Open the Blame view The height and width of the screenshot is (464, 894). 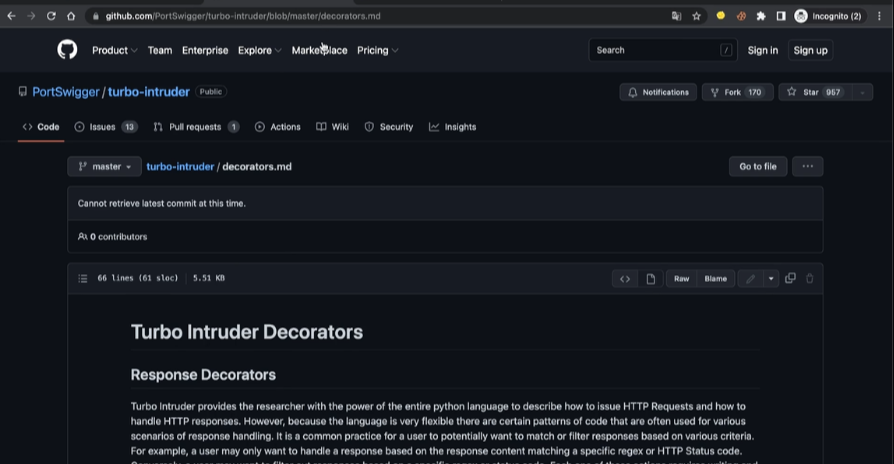tap(716, 279)
